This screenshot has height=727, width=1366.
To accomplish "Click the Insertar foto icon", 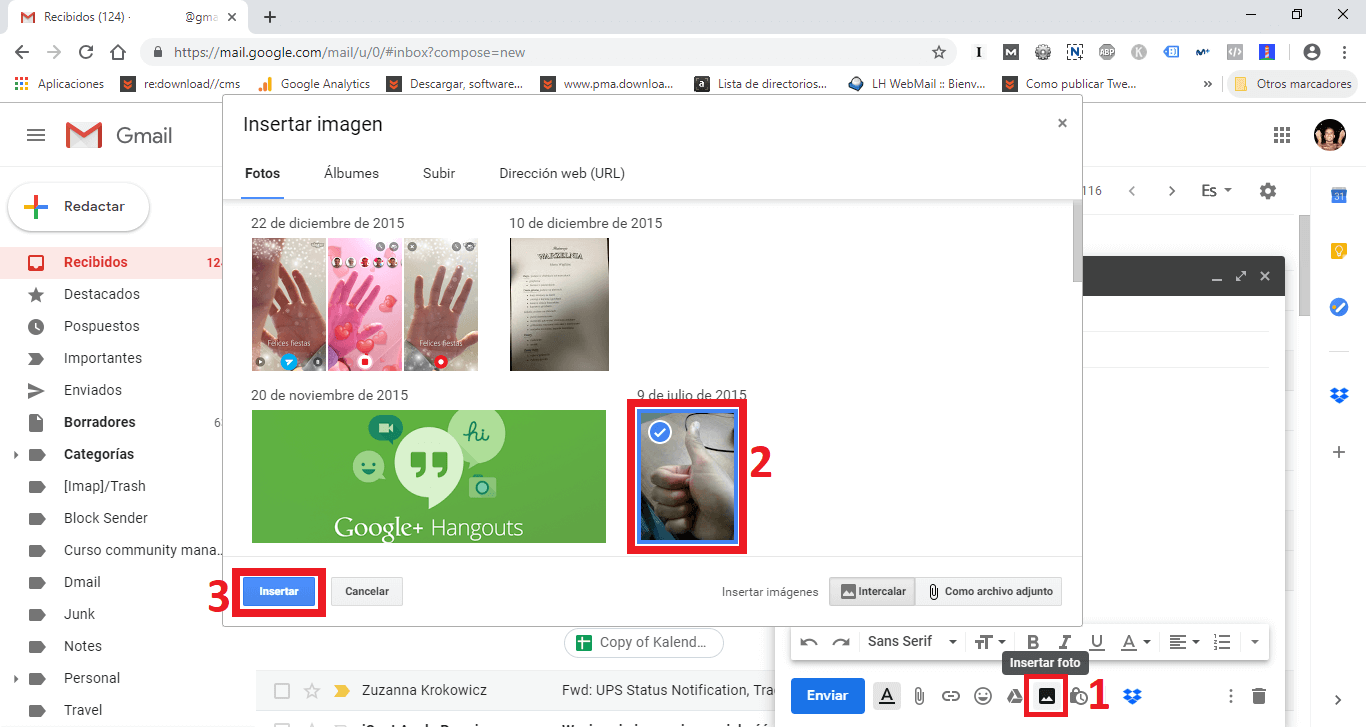I will pyautogui.click(x=1047, y=696).
